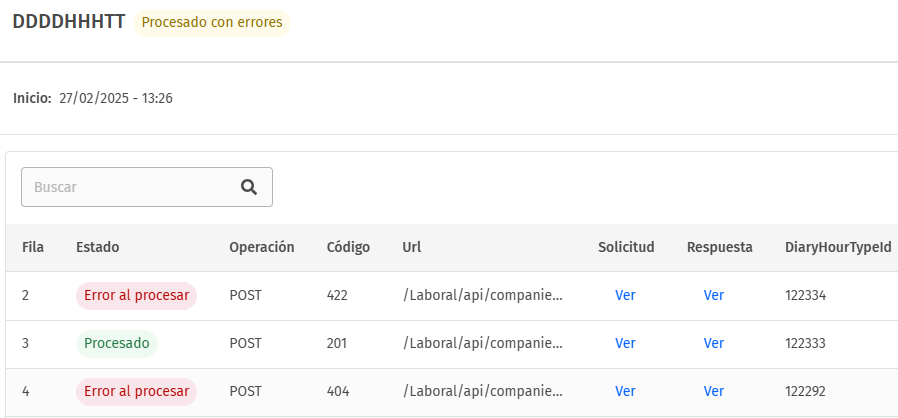The width and height of the screenshot is (898, 418).
Task: Click POST operation in row 3
Action: point(245,344)
